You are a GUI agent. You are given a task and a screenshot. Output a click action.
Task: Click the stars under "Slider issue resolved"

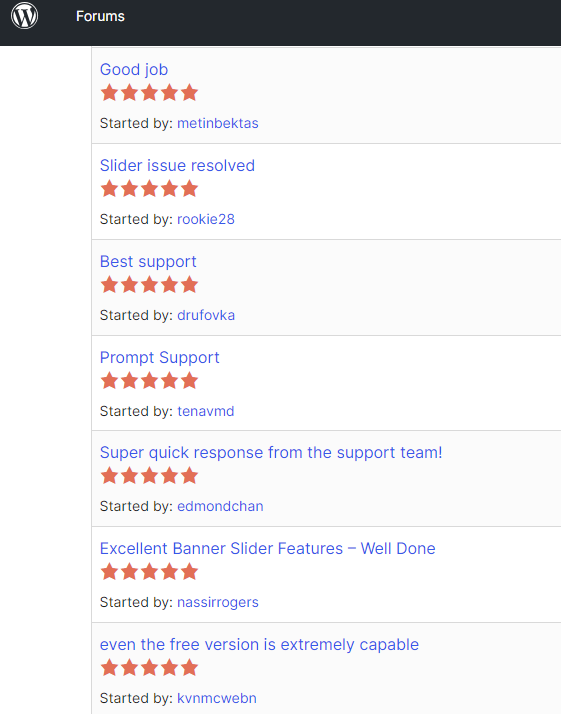[149, 189]
